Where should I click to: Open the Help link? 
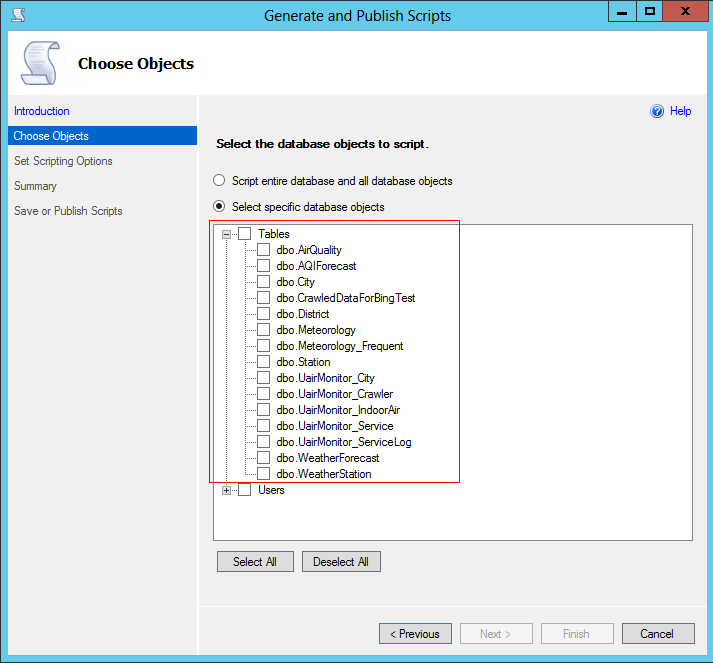click(680, 112)
